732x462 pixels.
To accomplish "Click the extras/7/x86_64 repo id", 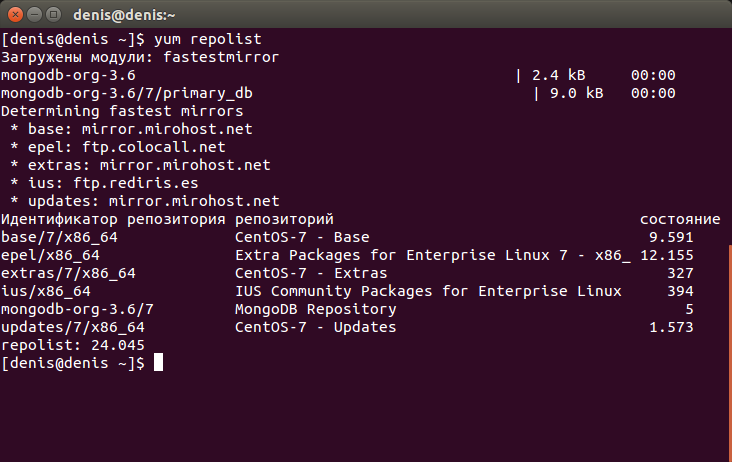I will point(68,273).
